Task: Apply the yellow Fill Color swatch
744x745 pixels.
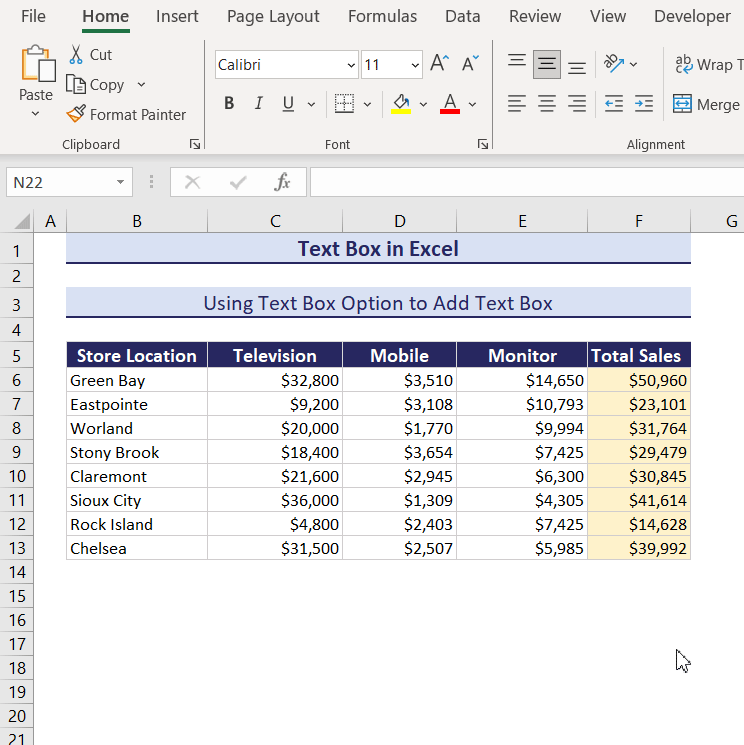Action: (401, 104)
